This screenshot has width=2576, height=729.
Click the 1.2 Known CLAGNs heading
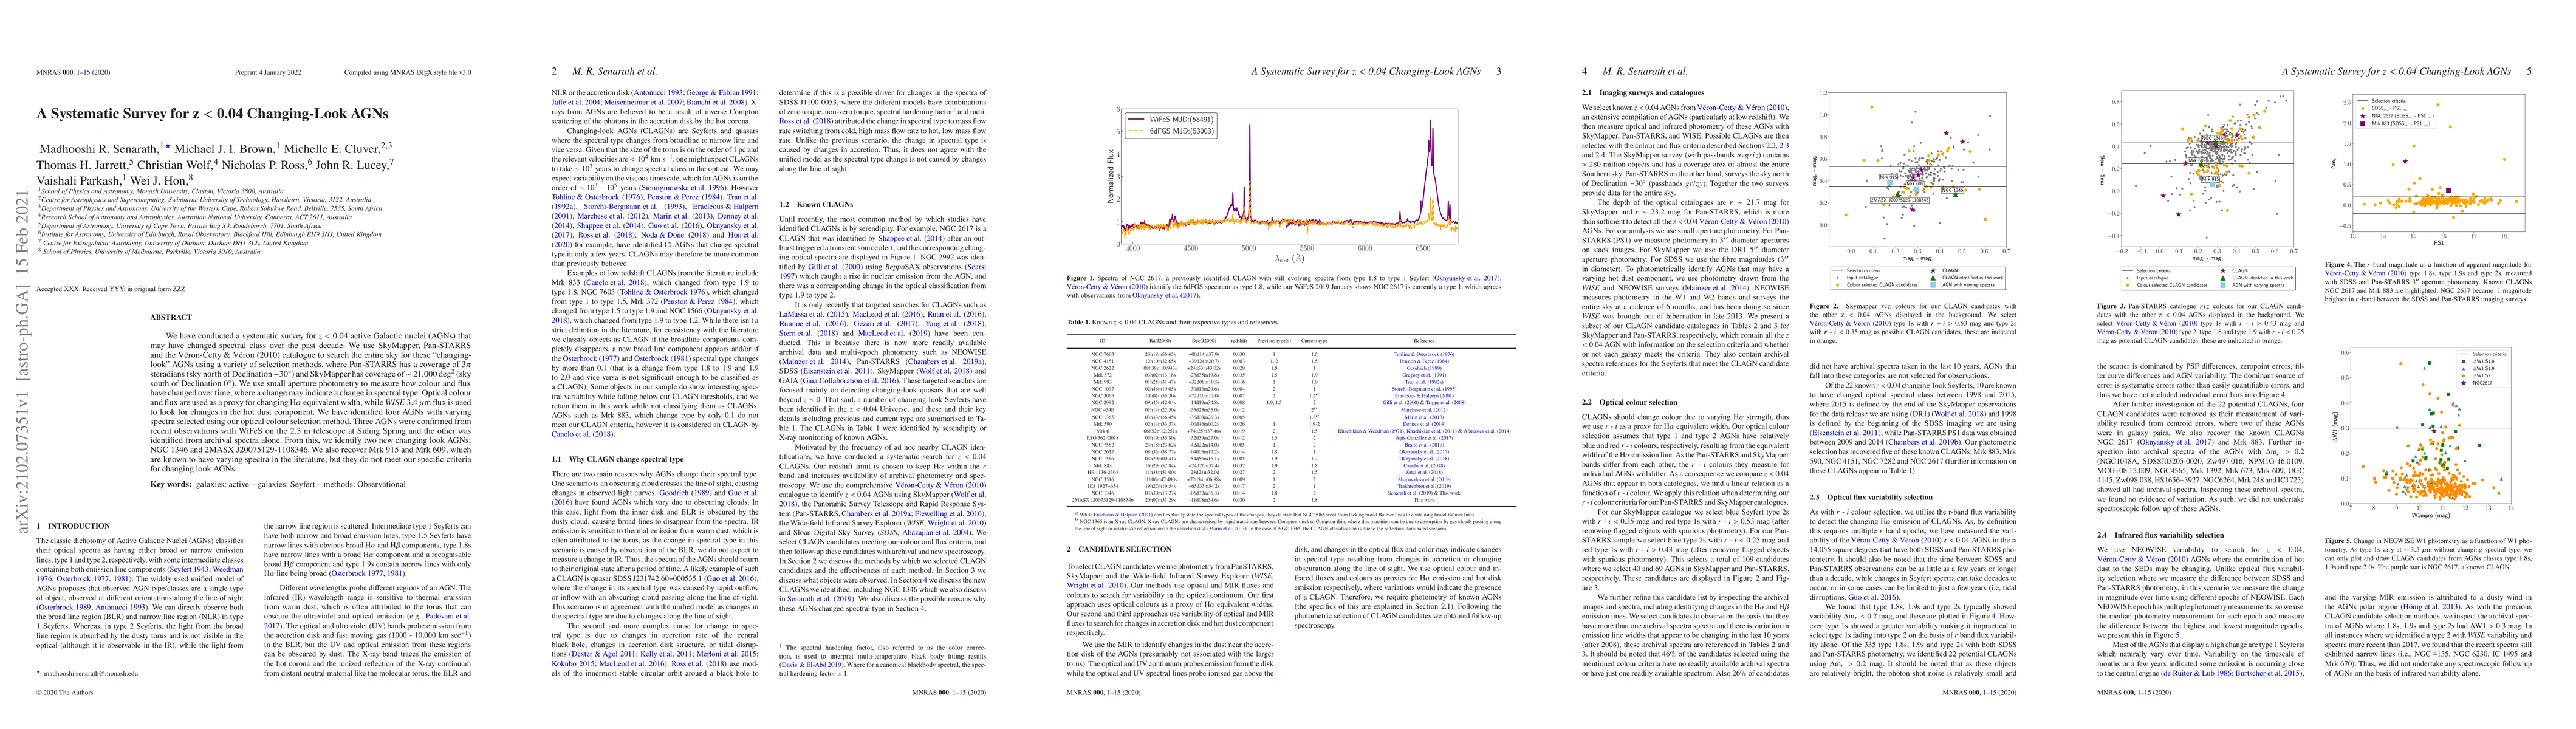click(x=815, y=204)
